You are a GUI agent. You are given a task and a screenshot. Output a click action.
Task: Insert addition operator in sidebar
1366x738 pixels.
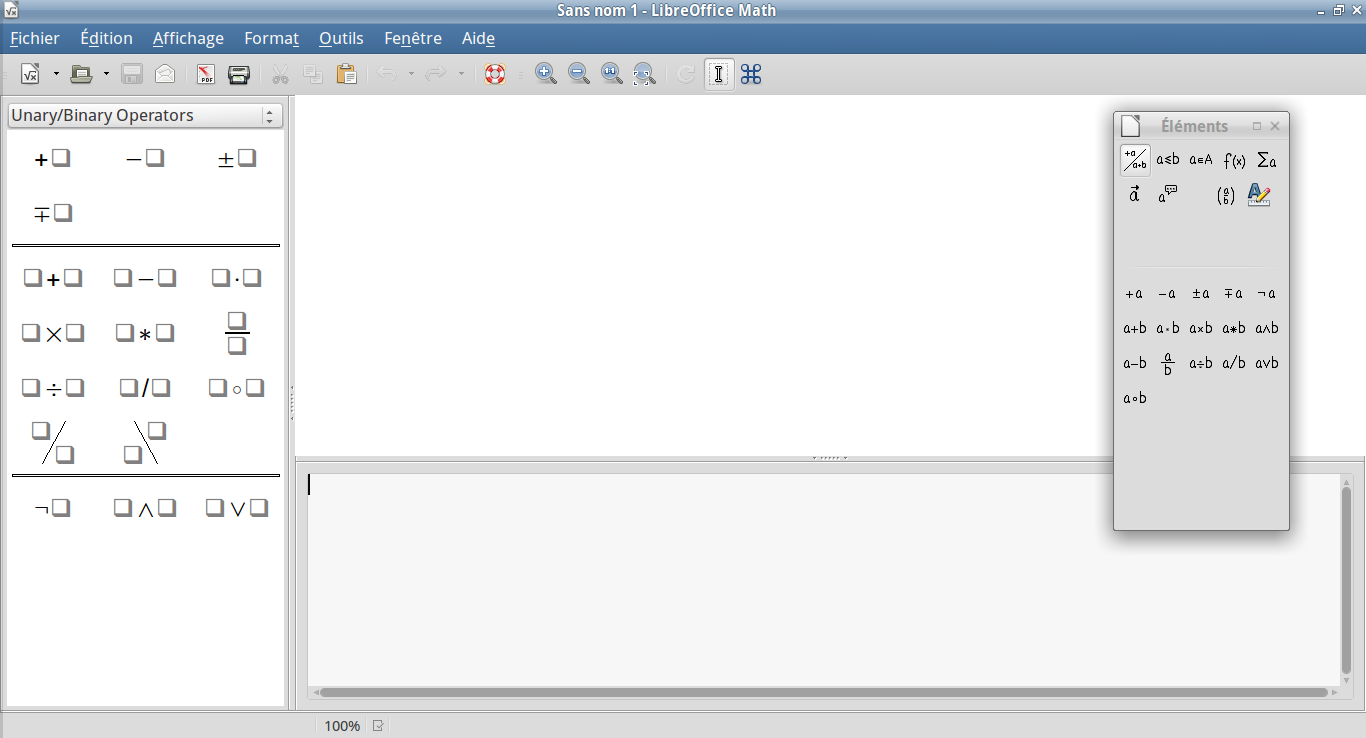[53, 278]
